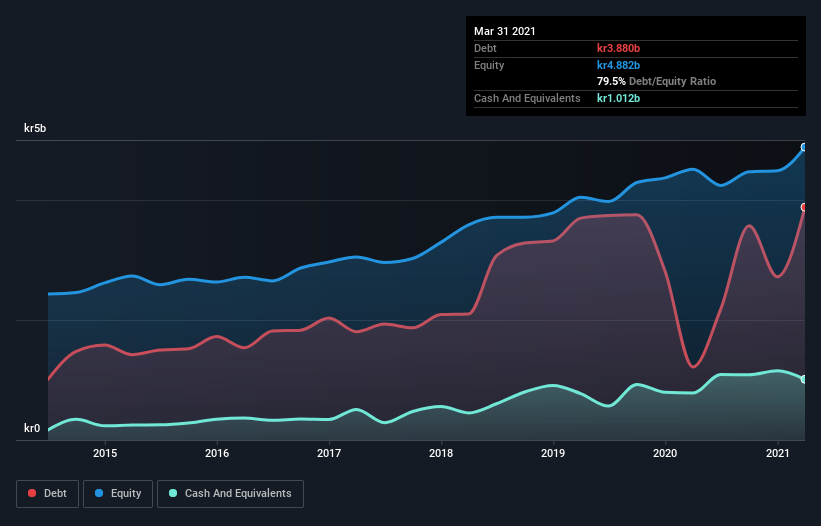Screen dimensions: 821x526
Task: Click Cash And Equivalents label in tooltip
Action: (527, 98)
